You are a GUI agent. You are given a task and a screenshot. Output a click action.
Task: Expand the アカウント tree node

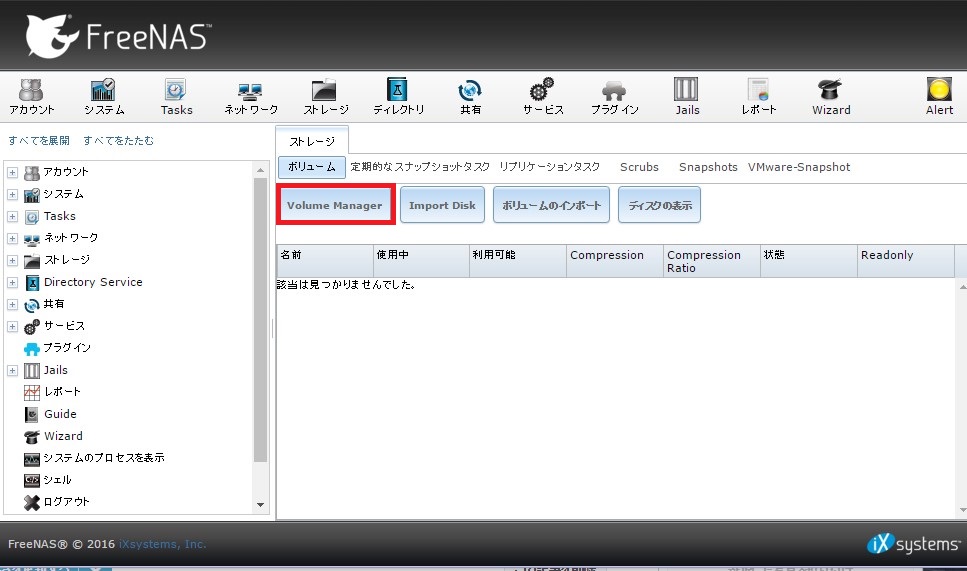(12, 173)
